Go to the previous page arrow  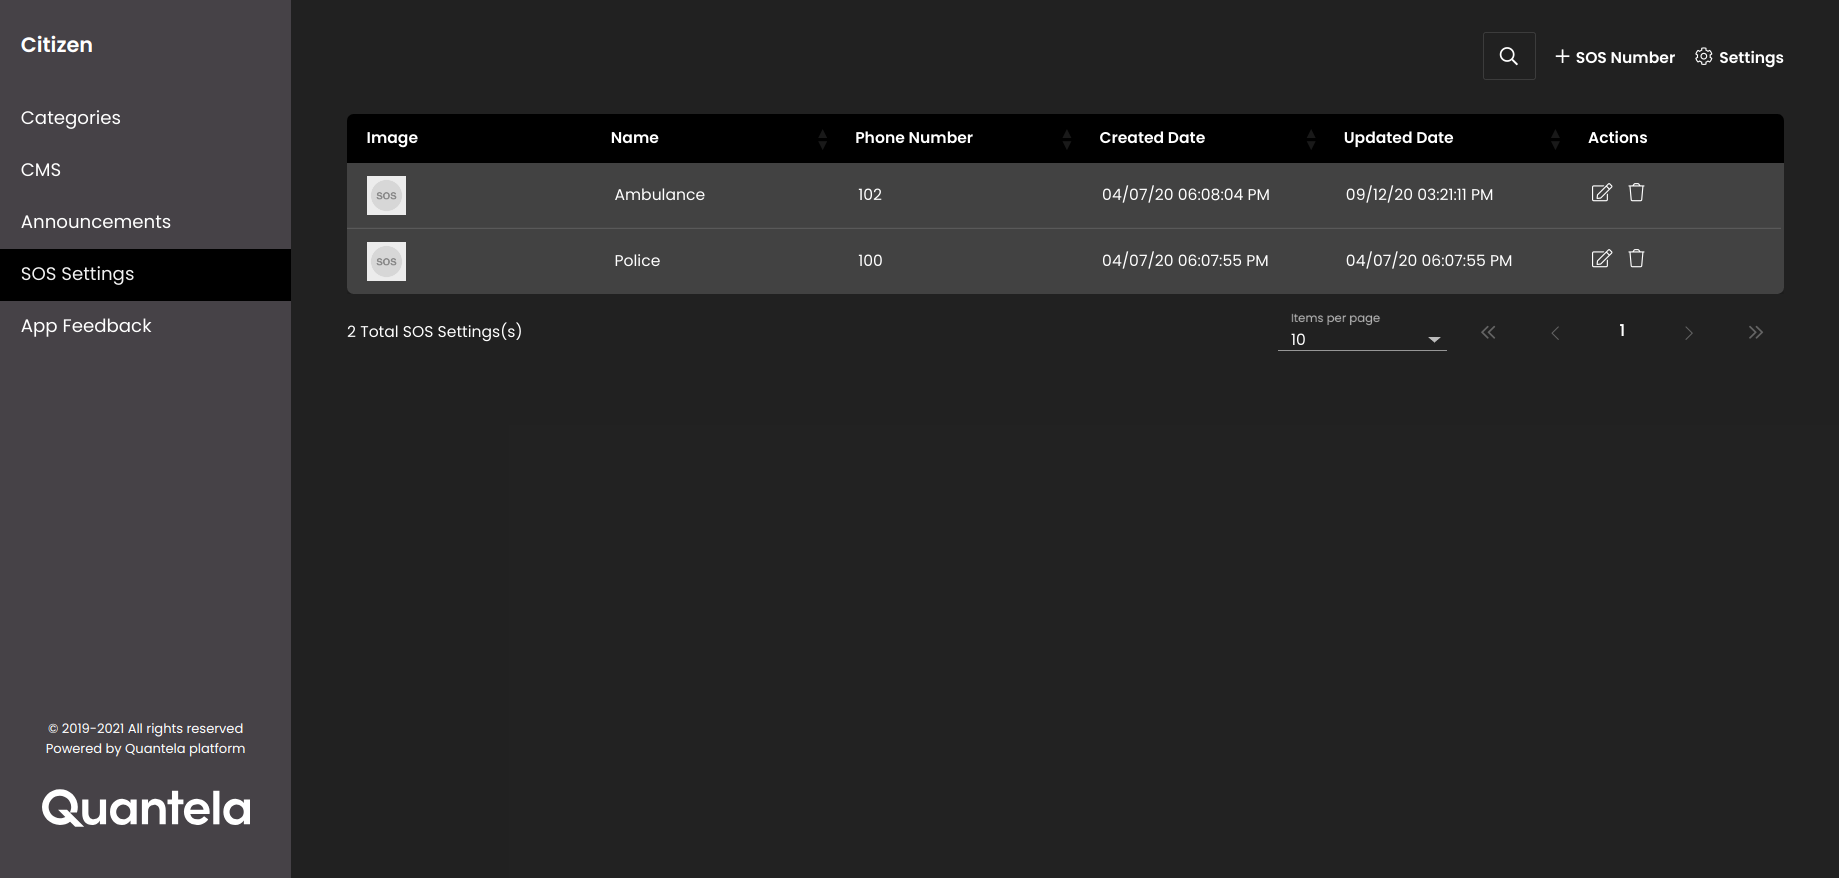pos(1555,332)
